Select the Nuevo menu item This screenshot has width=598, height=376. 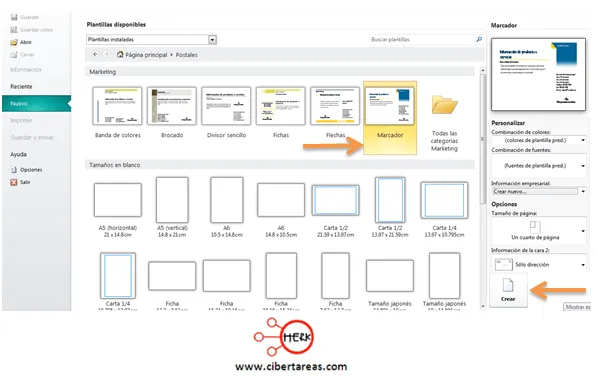point(36,103)
